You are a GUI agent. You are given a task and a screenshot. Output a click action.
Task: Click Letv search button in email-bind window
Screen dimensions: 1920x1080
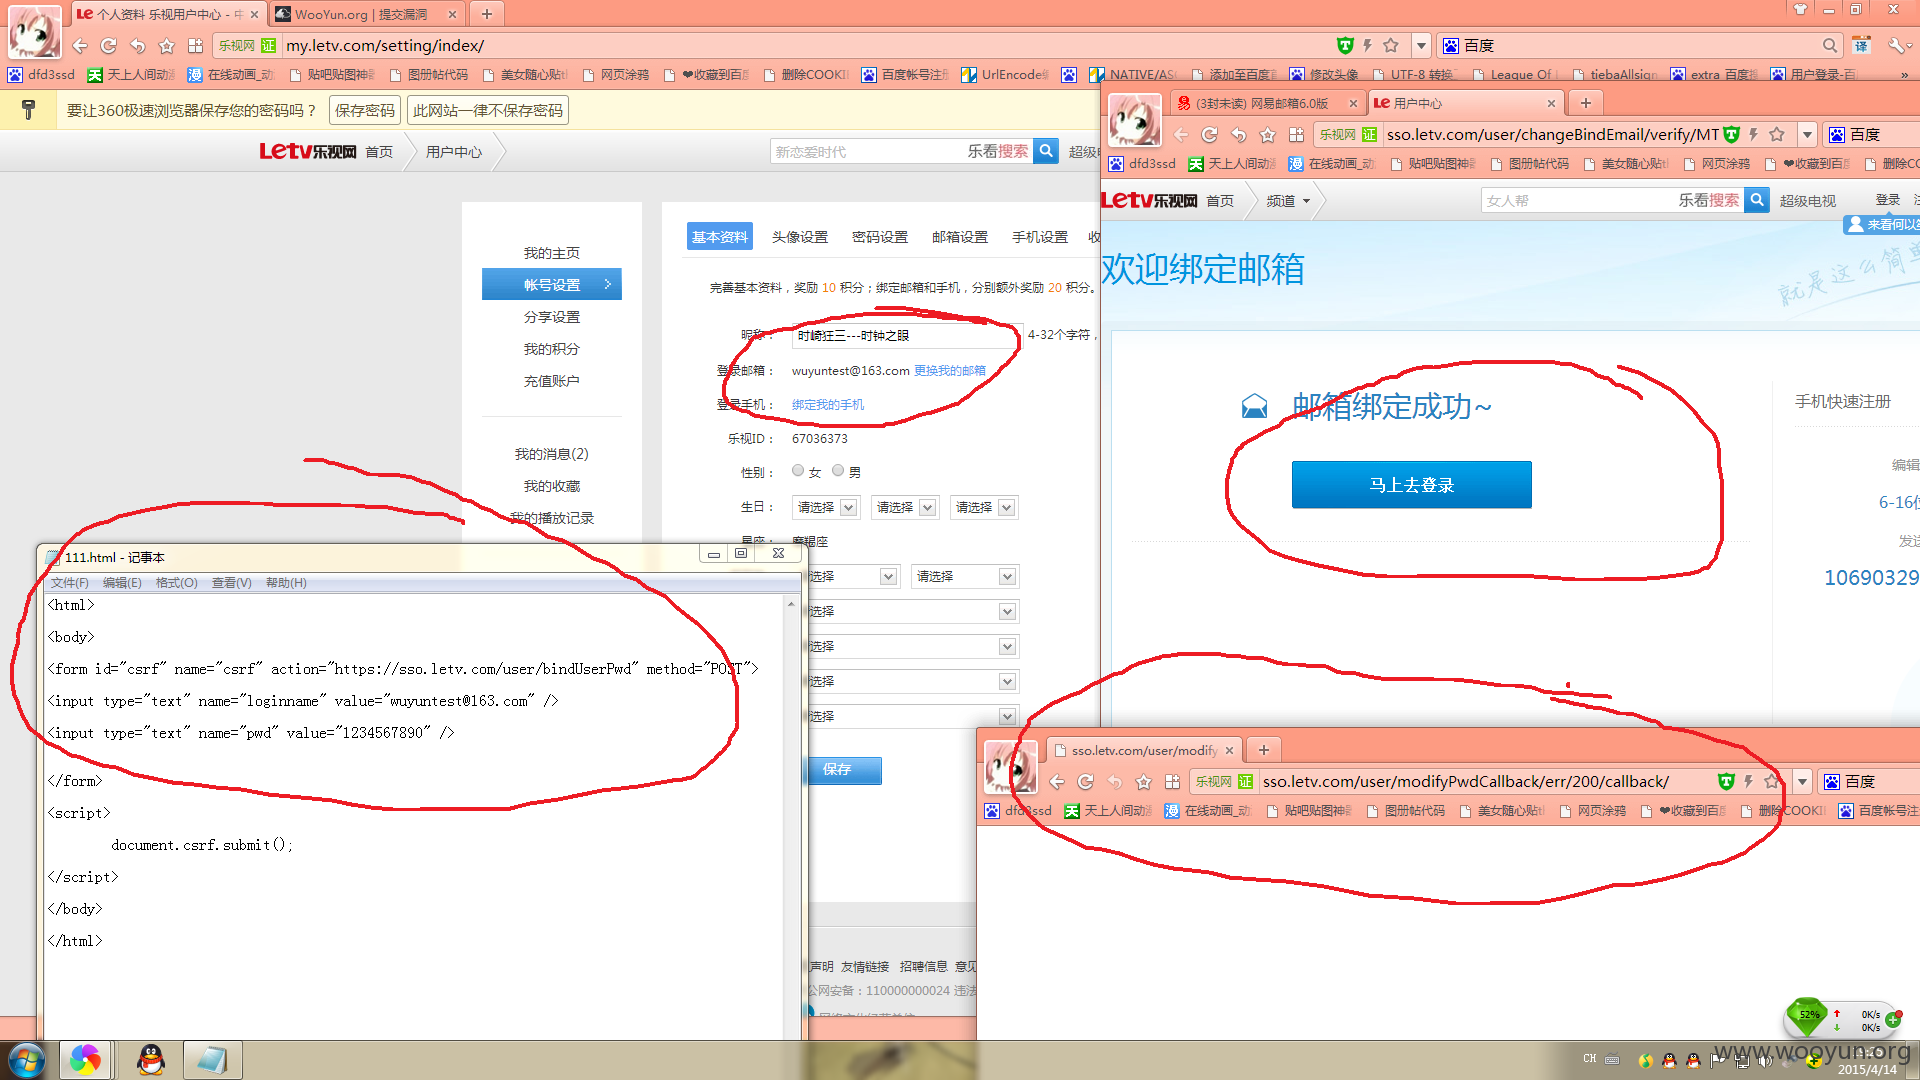[x=1757, y=200]
